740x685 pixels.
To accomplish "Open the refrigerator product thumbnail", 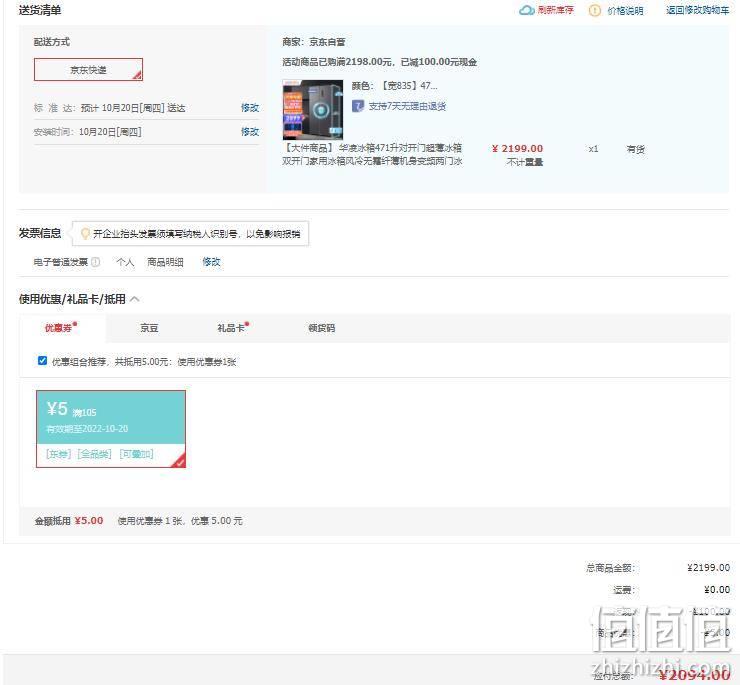I will (312, 110).
